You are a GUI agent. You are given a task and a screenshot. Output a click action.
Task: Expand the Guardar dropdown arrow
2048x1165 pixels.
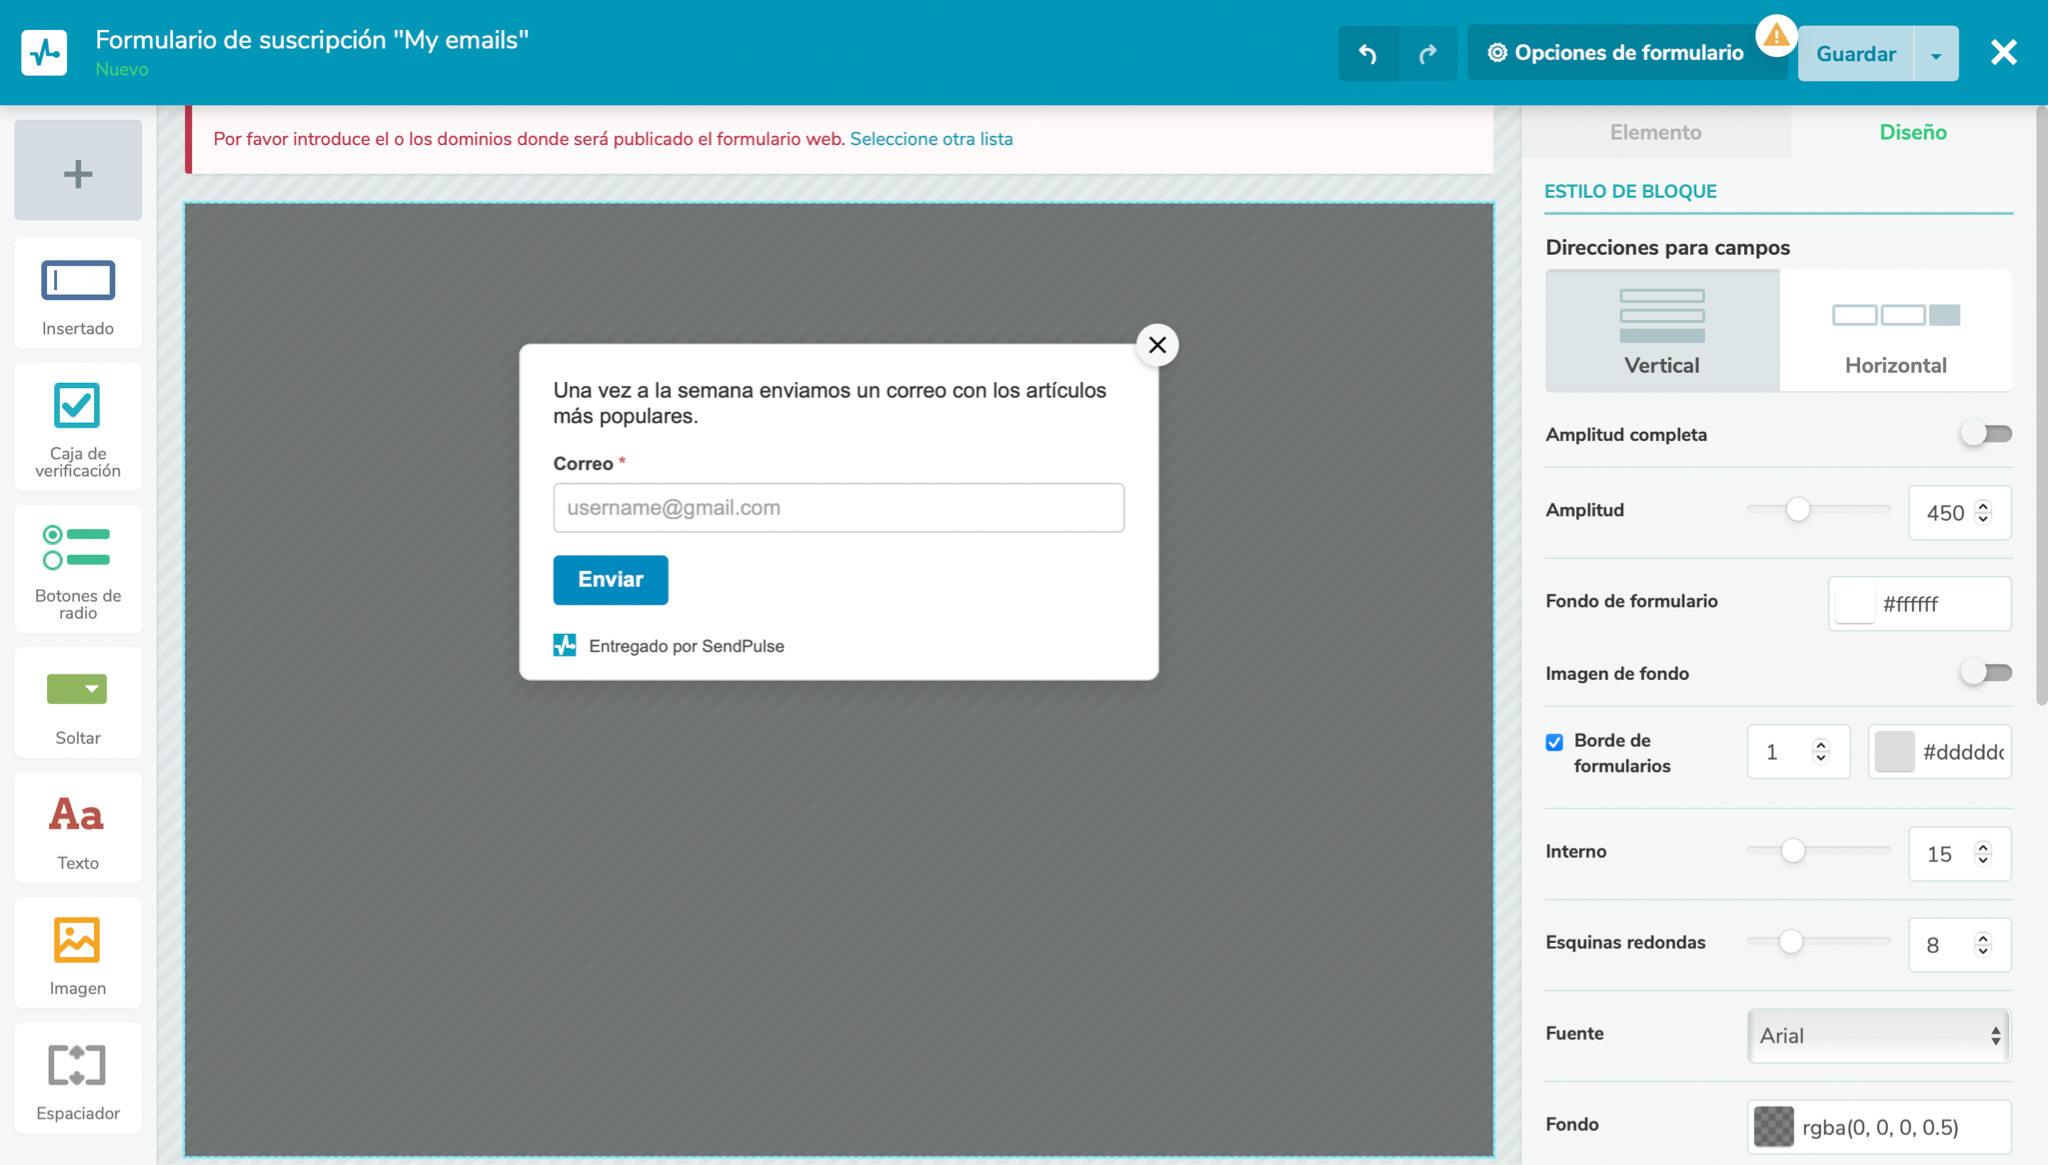coord(1936,54)
